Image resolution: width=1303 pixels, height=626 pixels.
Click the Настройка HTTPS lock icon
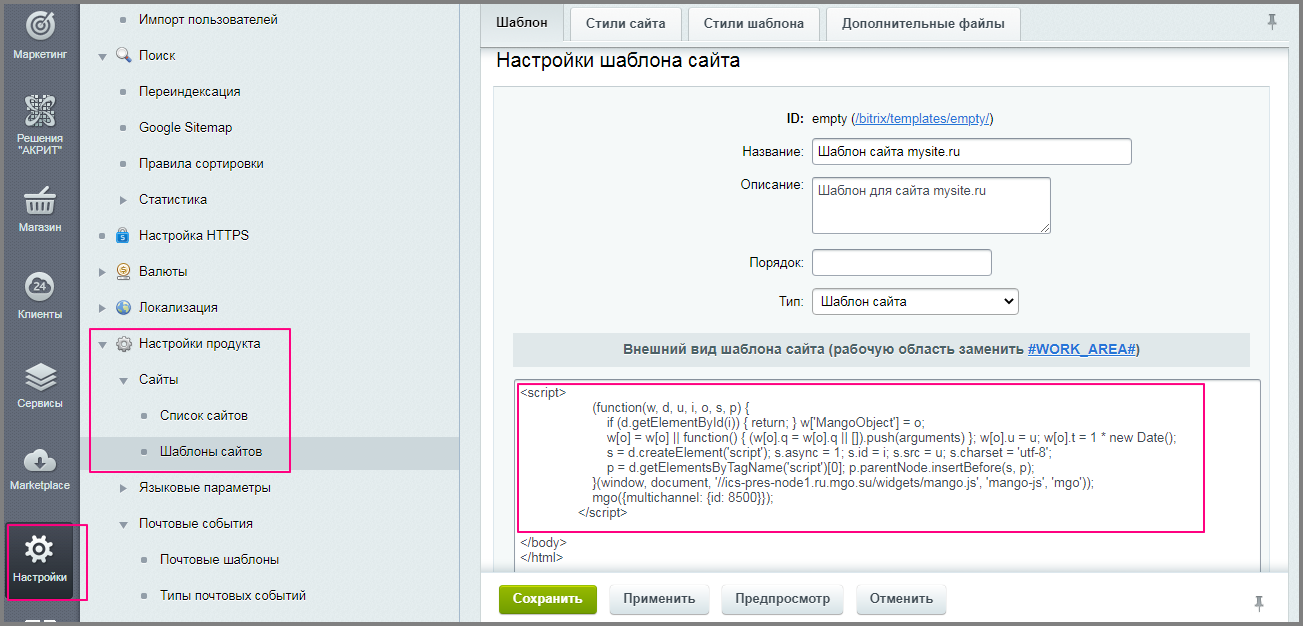pos(123,235)
